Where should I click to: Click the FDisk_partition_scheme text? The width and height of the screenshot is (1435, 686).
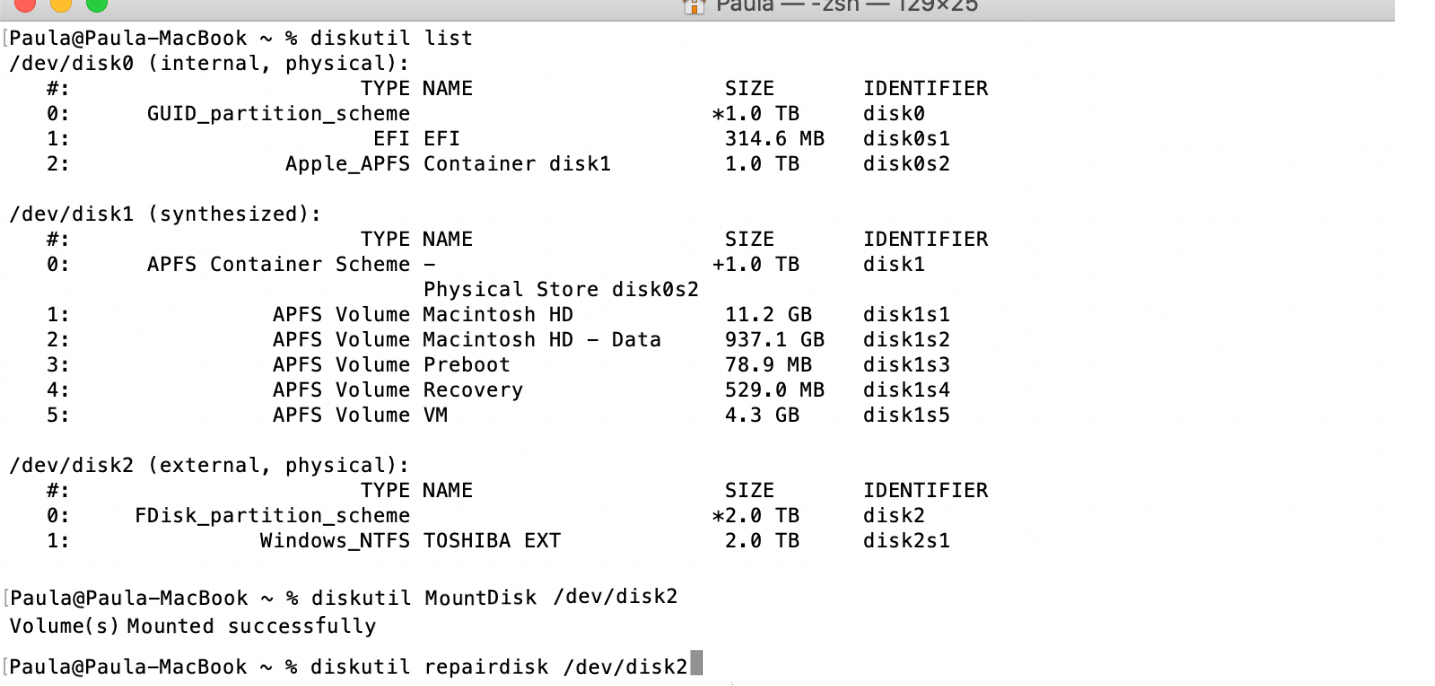272,516
